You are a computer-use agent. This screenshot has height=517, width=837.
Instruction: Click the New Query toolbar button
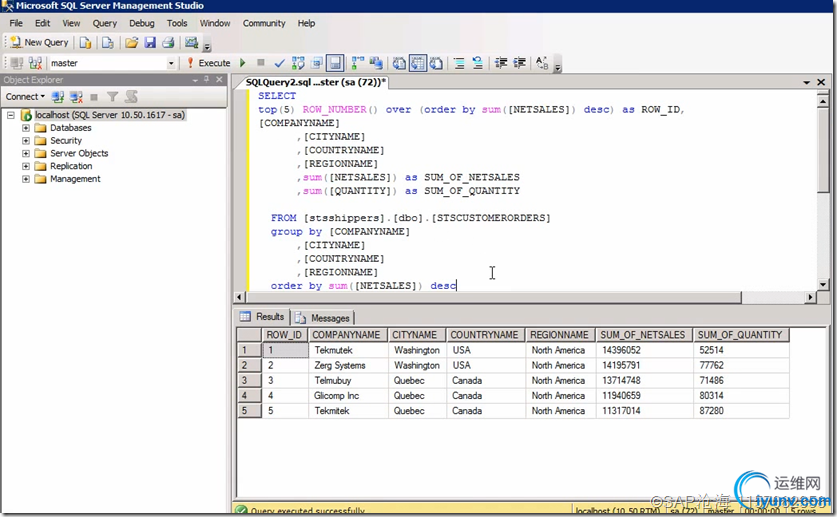[38, 43]
